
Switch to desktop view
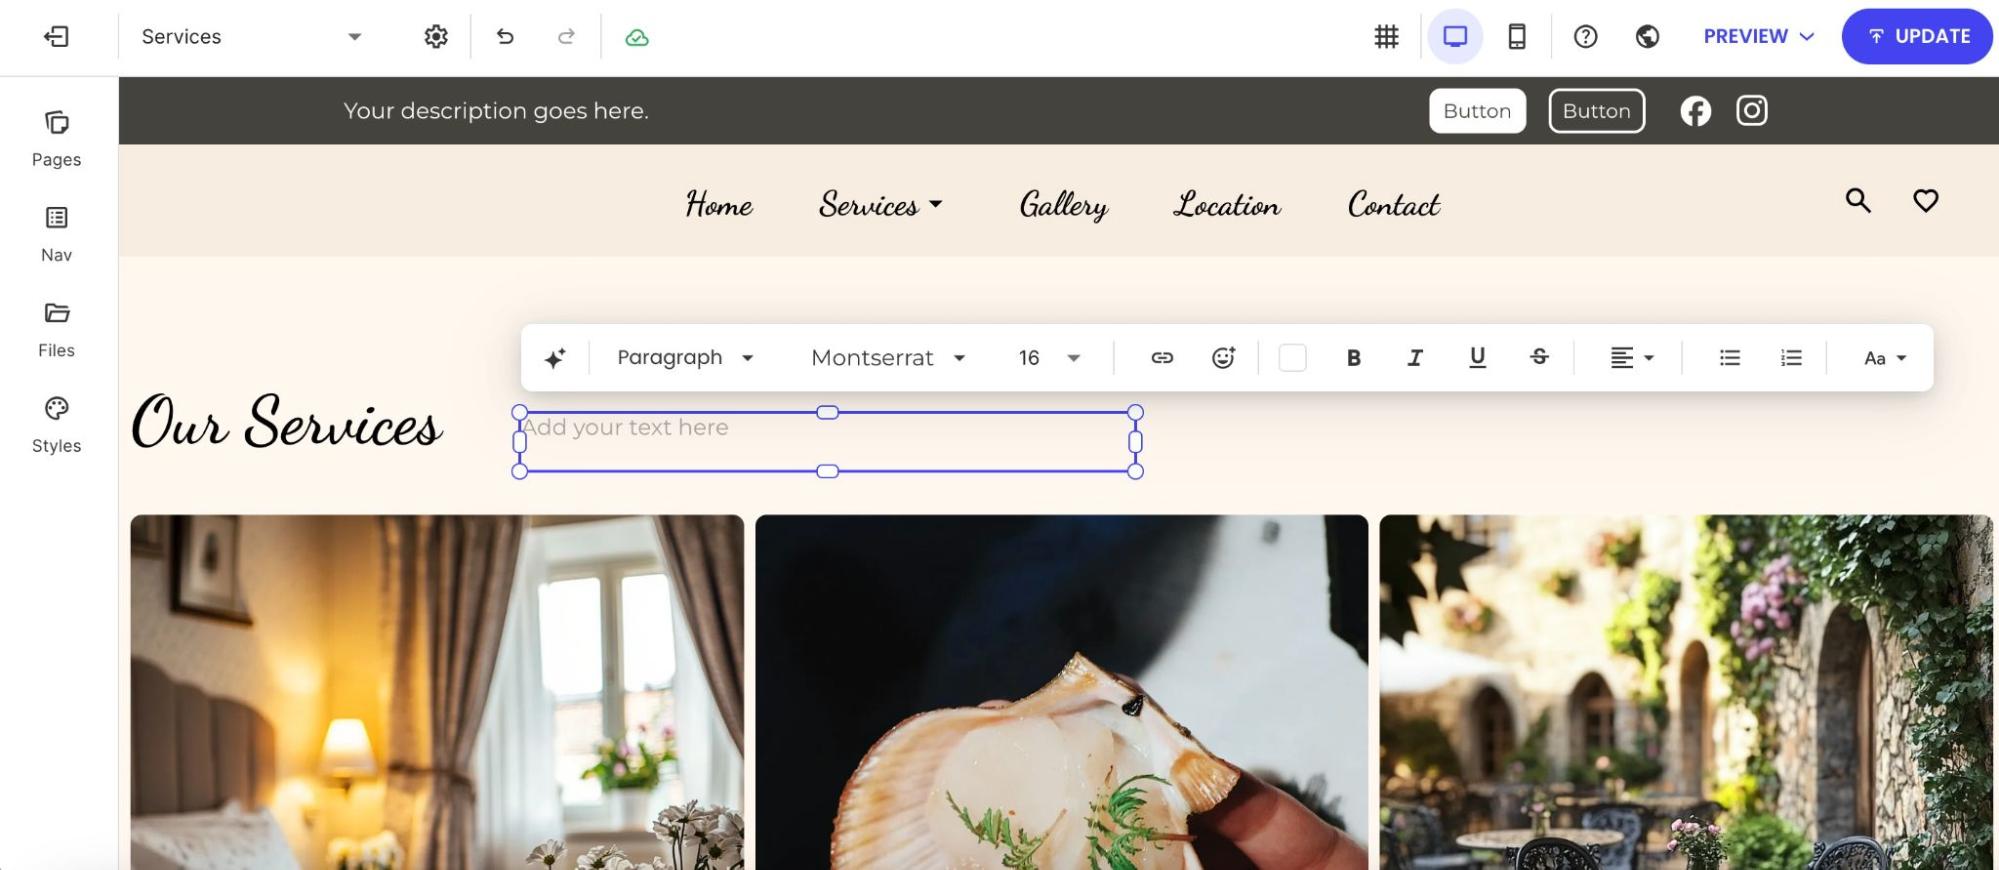[x=1455, y=37]
